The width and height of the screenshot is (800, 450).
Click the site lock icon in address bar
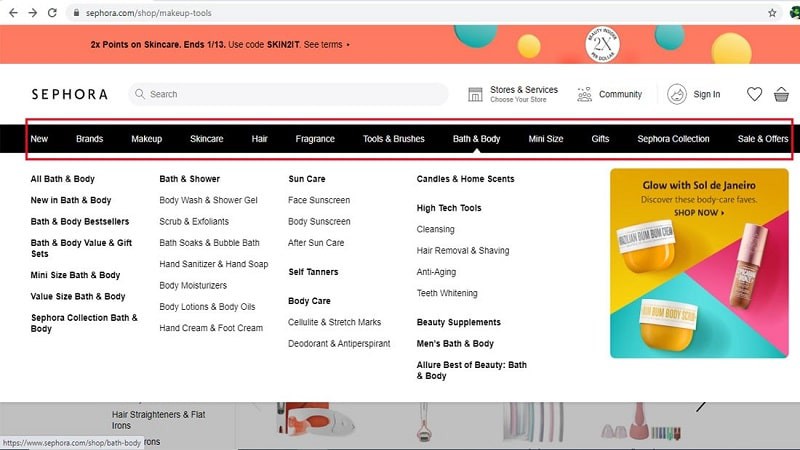76,13
